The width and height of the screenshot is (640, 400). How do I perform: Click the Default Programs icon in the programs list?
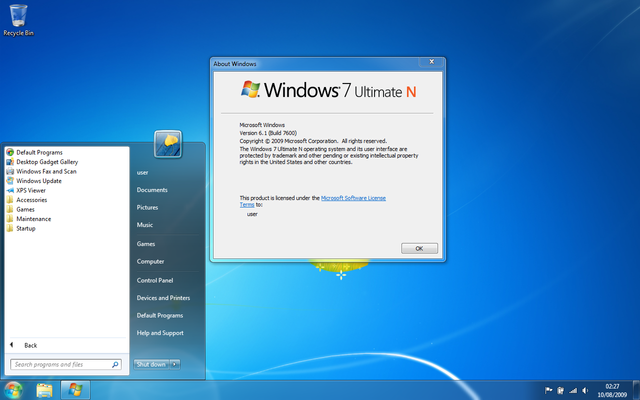click(x=10, y=152)
